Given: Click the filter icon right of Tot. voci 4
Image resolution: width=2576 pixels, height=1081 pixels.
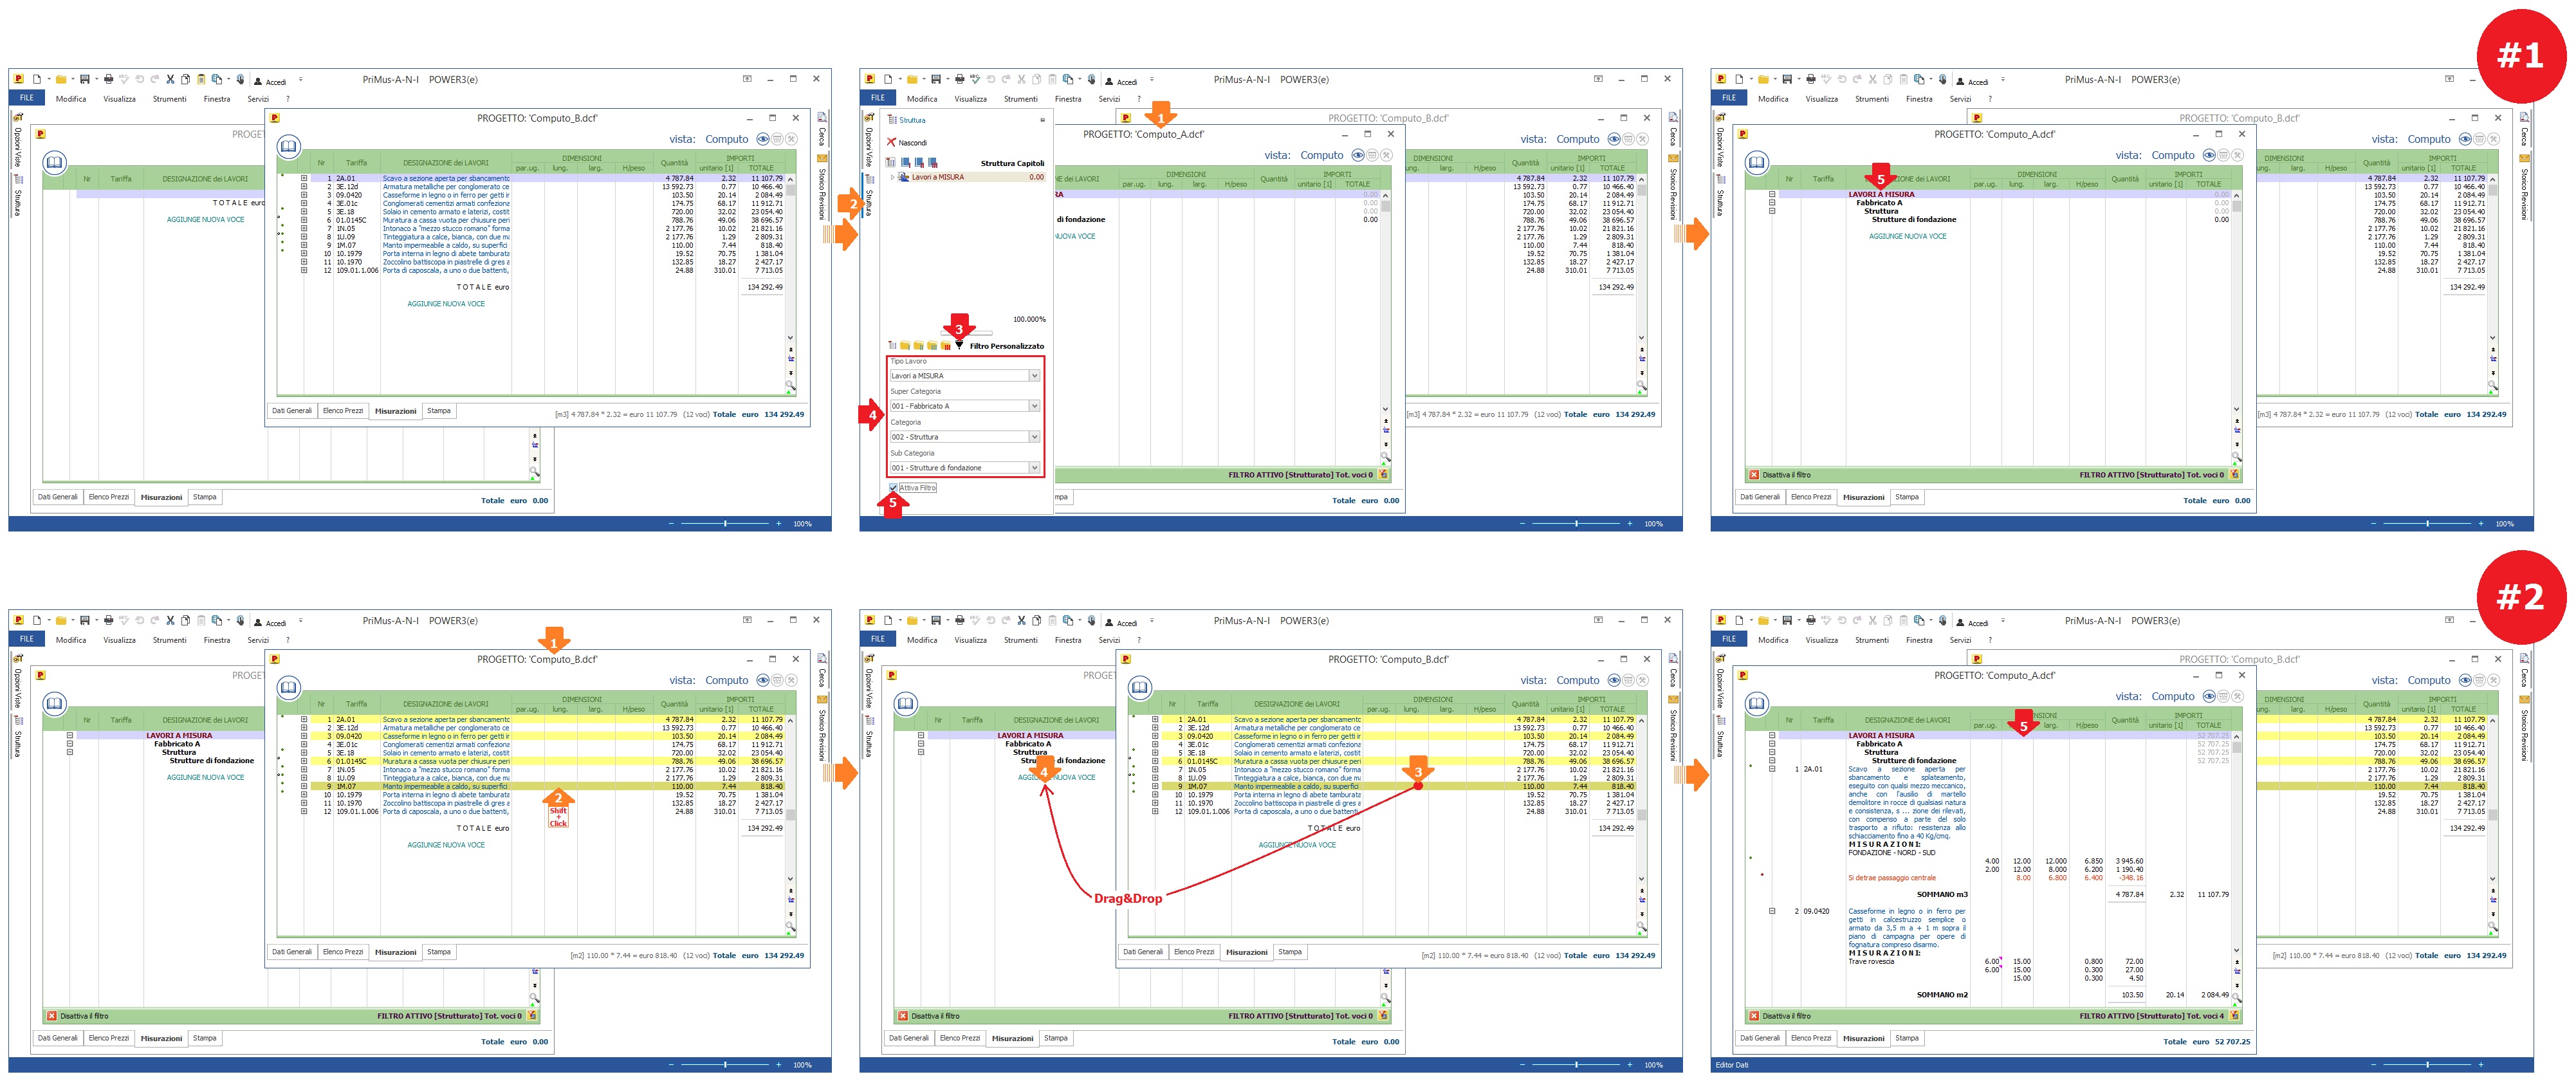Looking at the screenshot, I should coord(2235,1016).
